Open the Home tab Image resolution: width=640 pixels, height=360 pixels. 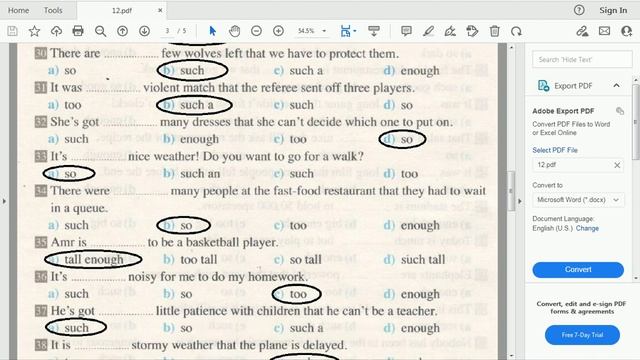point(18,10)
